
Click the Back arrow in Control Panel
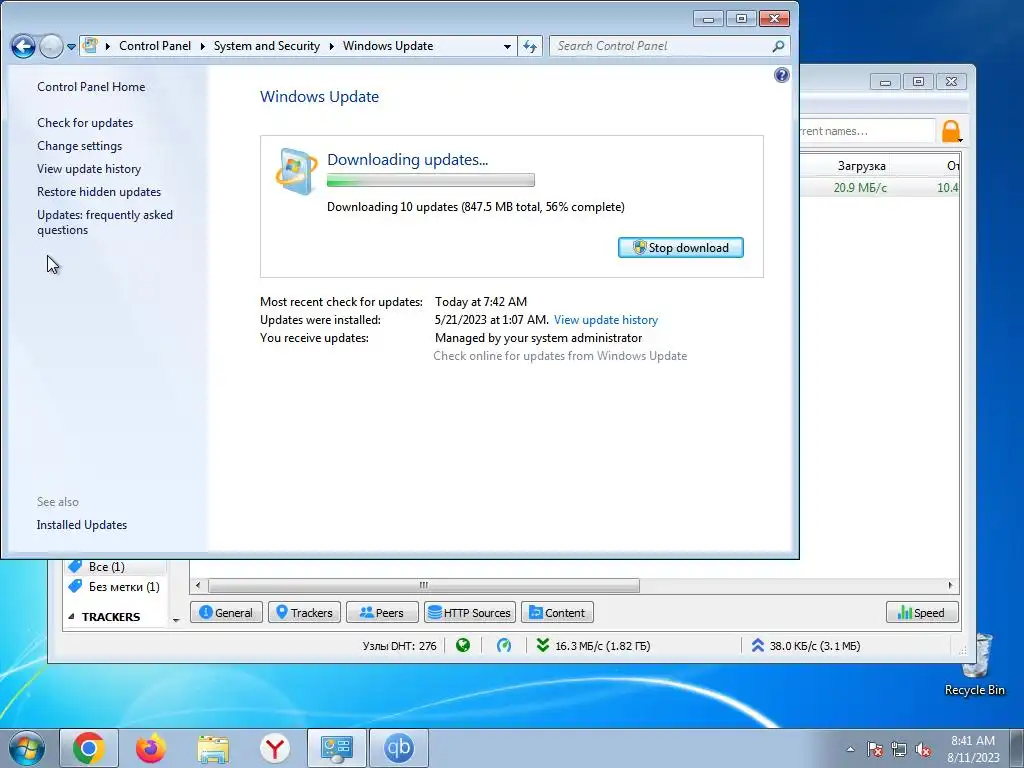click(24, 46)
